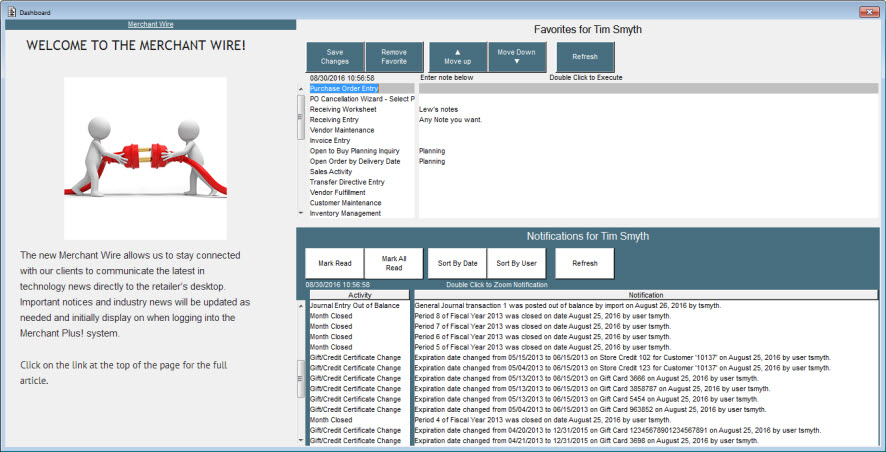886x452 pixels.
Task: Select Customer Maintenance favorite
Action: point(345,203)
